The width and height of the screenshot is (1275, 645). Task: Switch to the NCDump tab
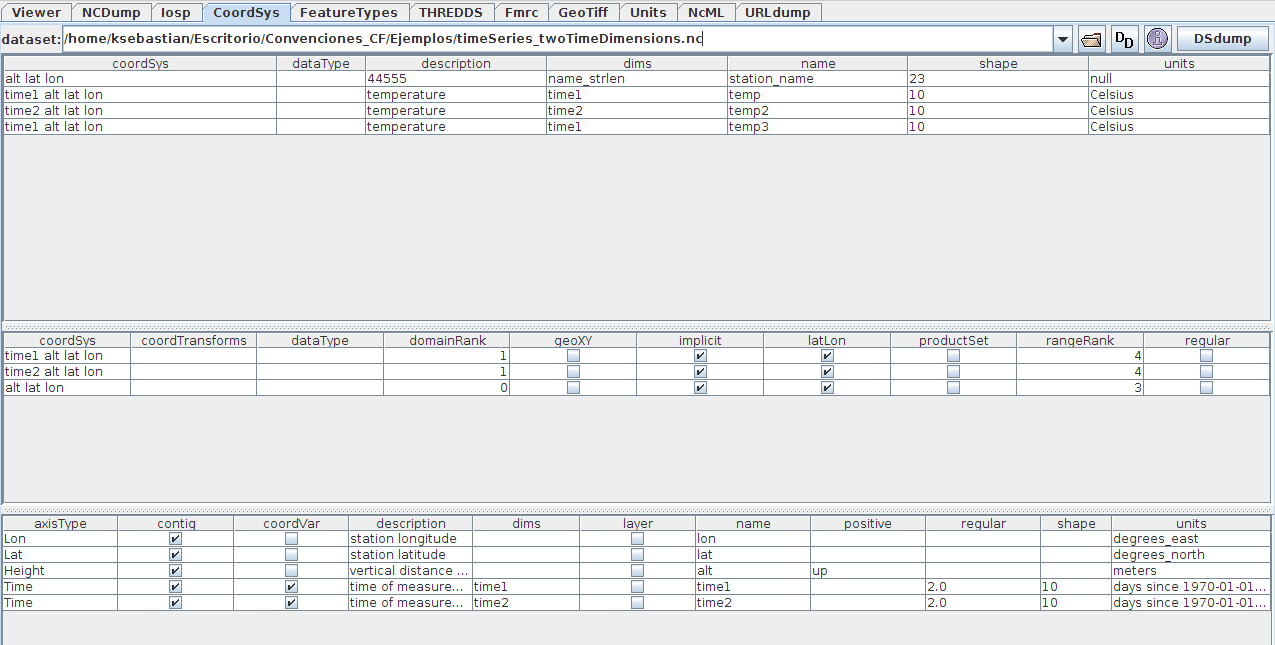pos(111,13)
